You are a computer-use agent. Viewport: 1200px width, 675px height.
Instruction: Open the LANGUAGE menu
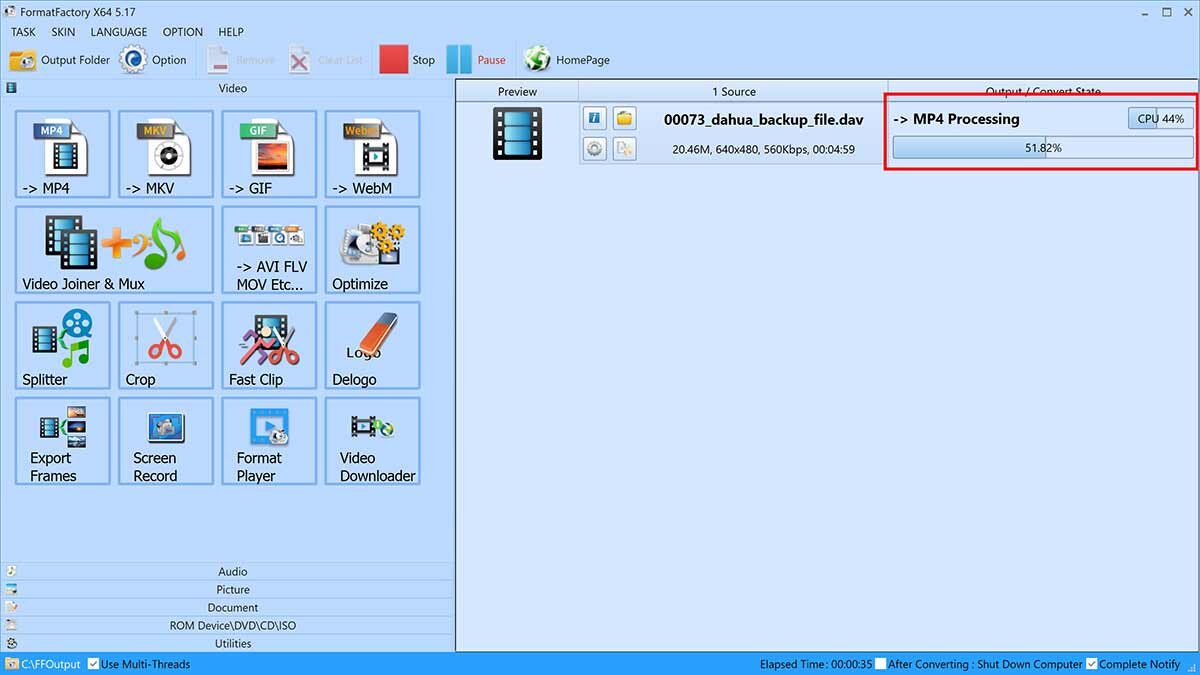pos(118,32)
